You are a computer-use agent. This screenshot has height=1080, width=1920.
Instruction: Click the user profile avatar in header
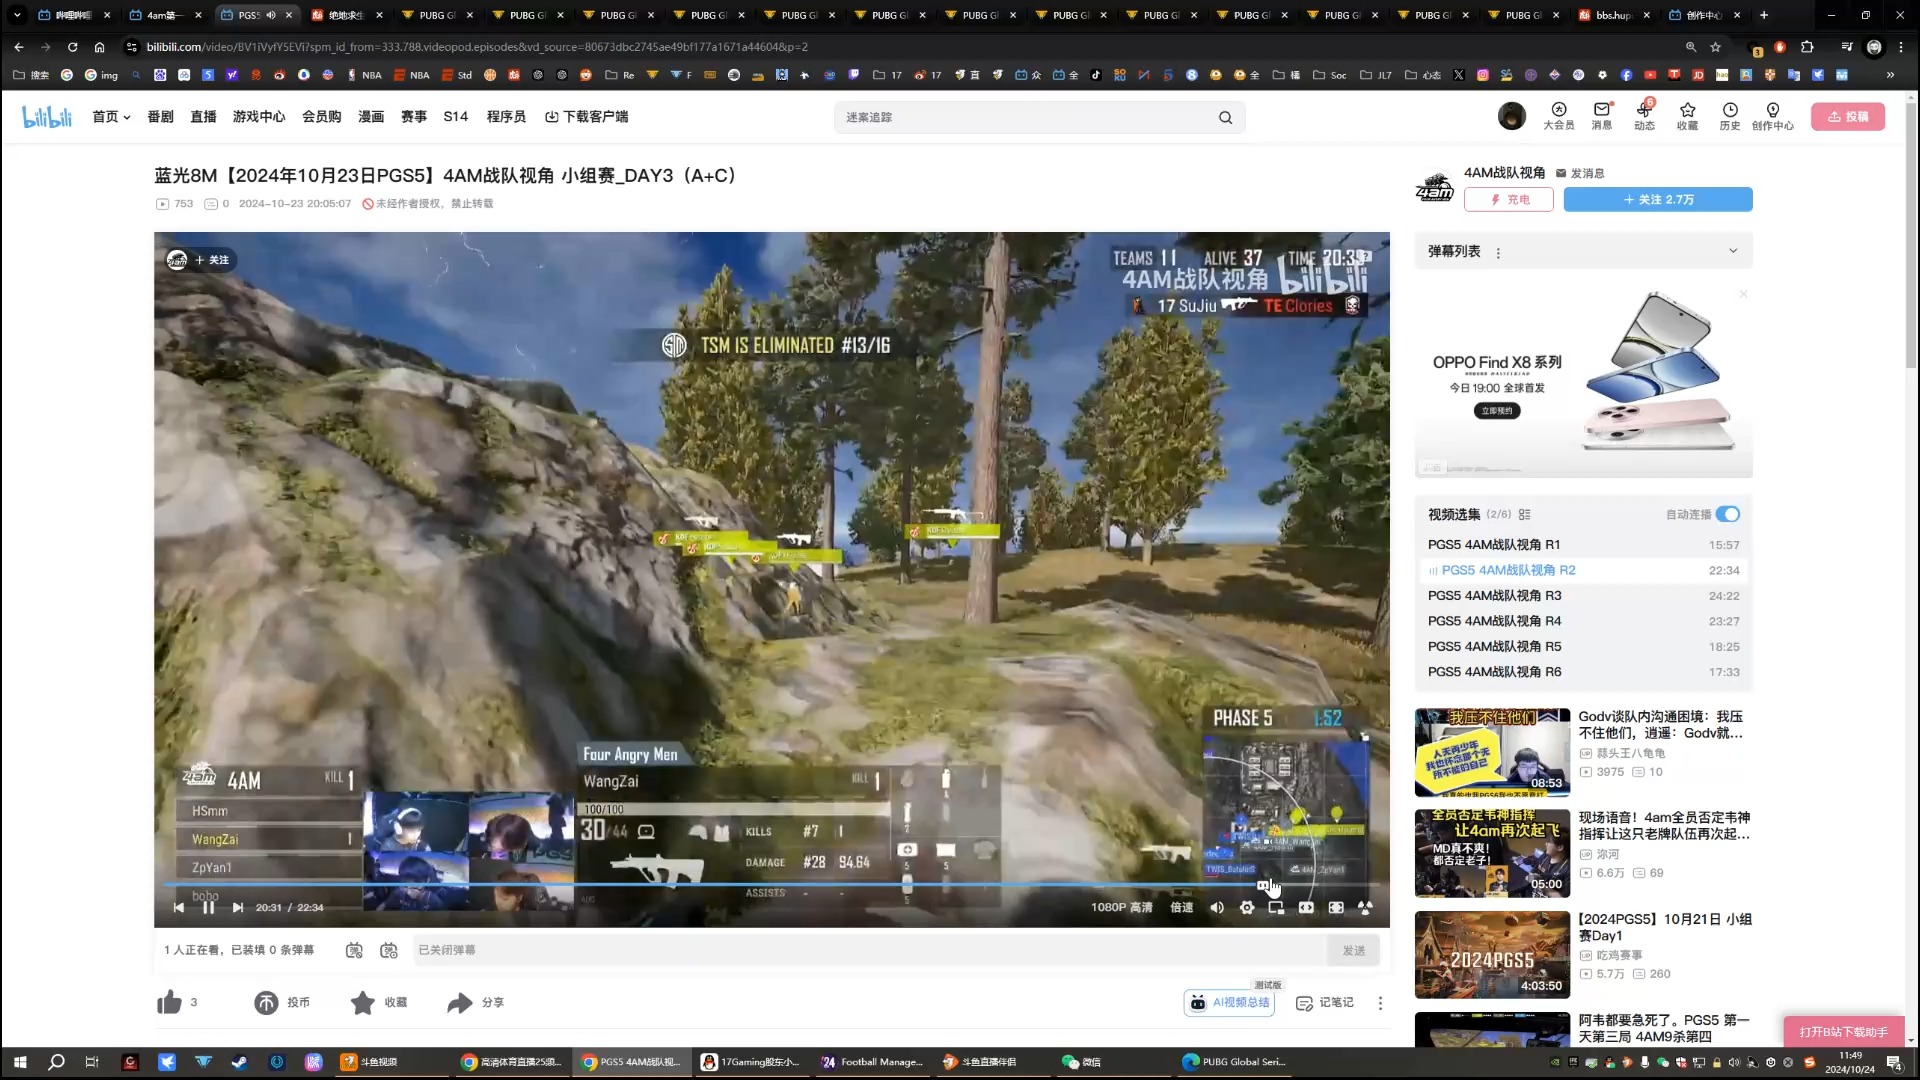point(1511,116)
